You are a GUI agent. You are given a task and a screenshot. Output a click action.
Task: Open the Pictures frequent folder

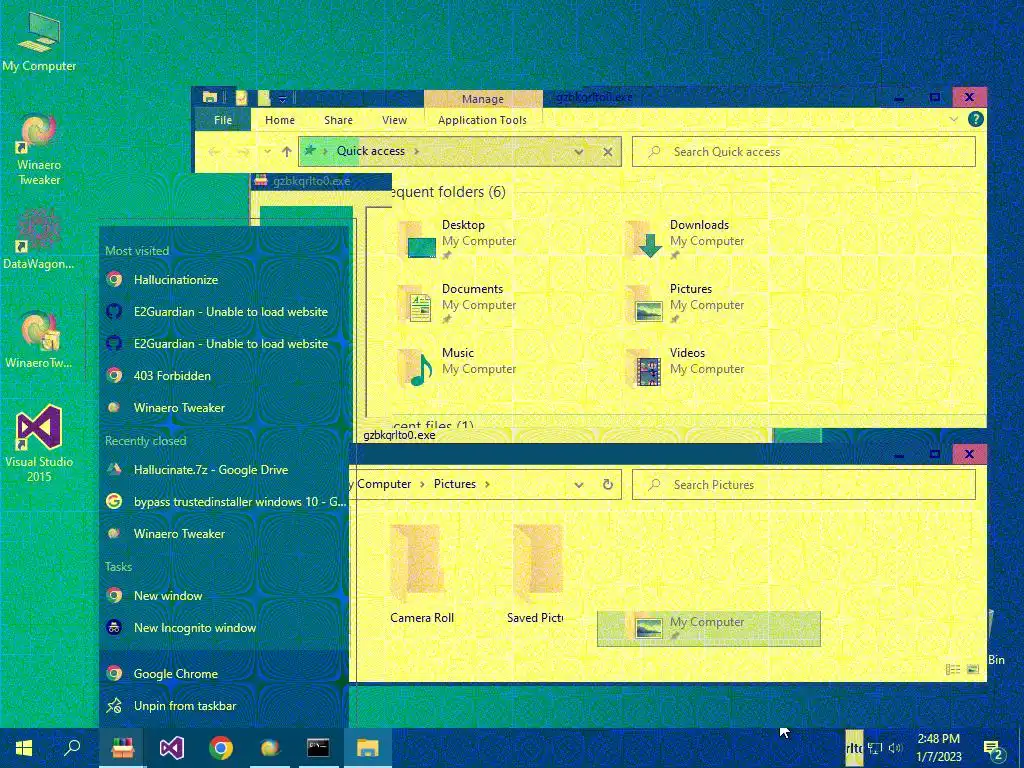tap(686, 304)
